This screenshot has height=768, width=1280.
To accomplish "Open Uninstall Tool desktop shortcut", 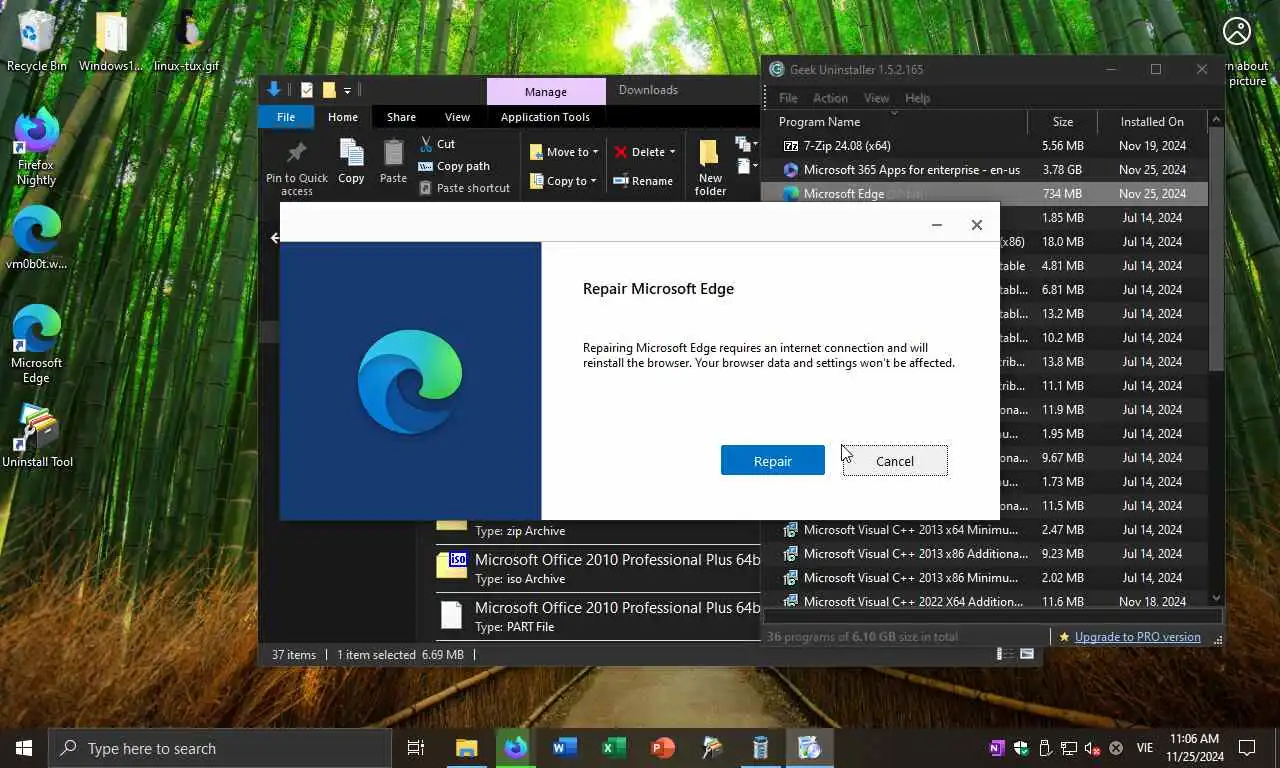I will [x=37, y=437].
